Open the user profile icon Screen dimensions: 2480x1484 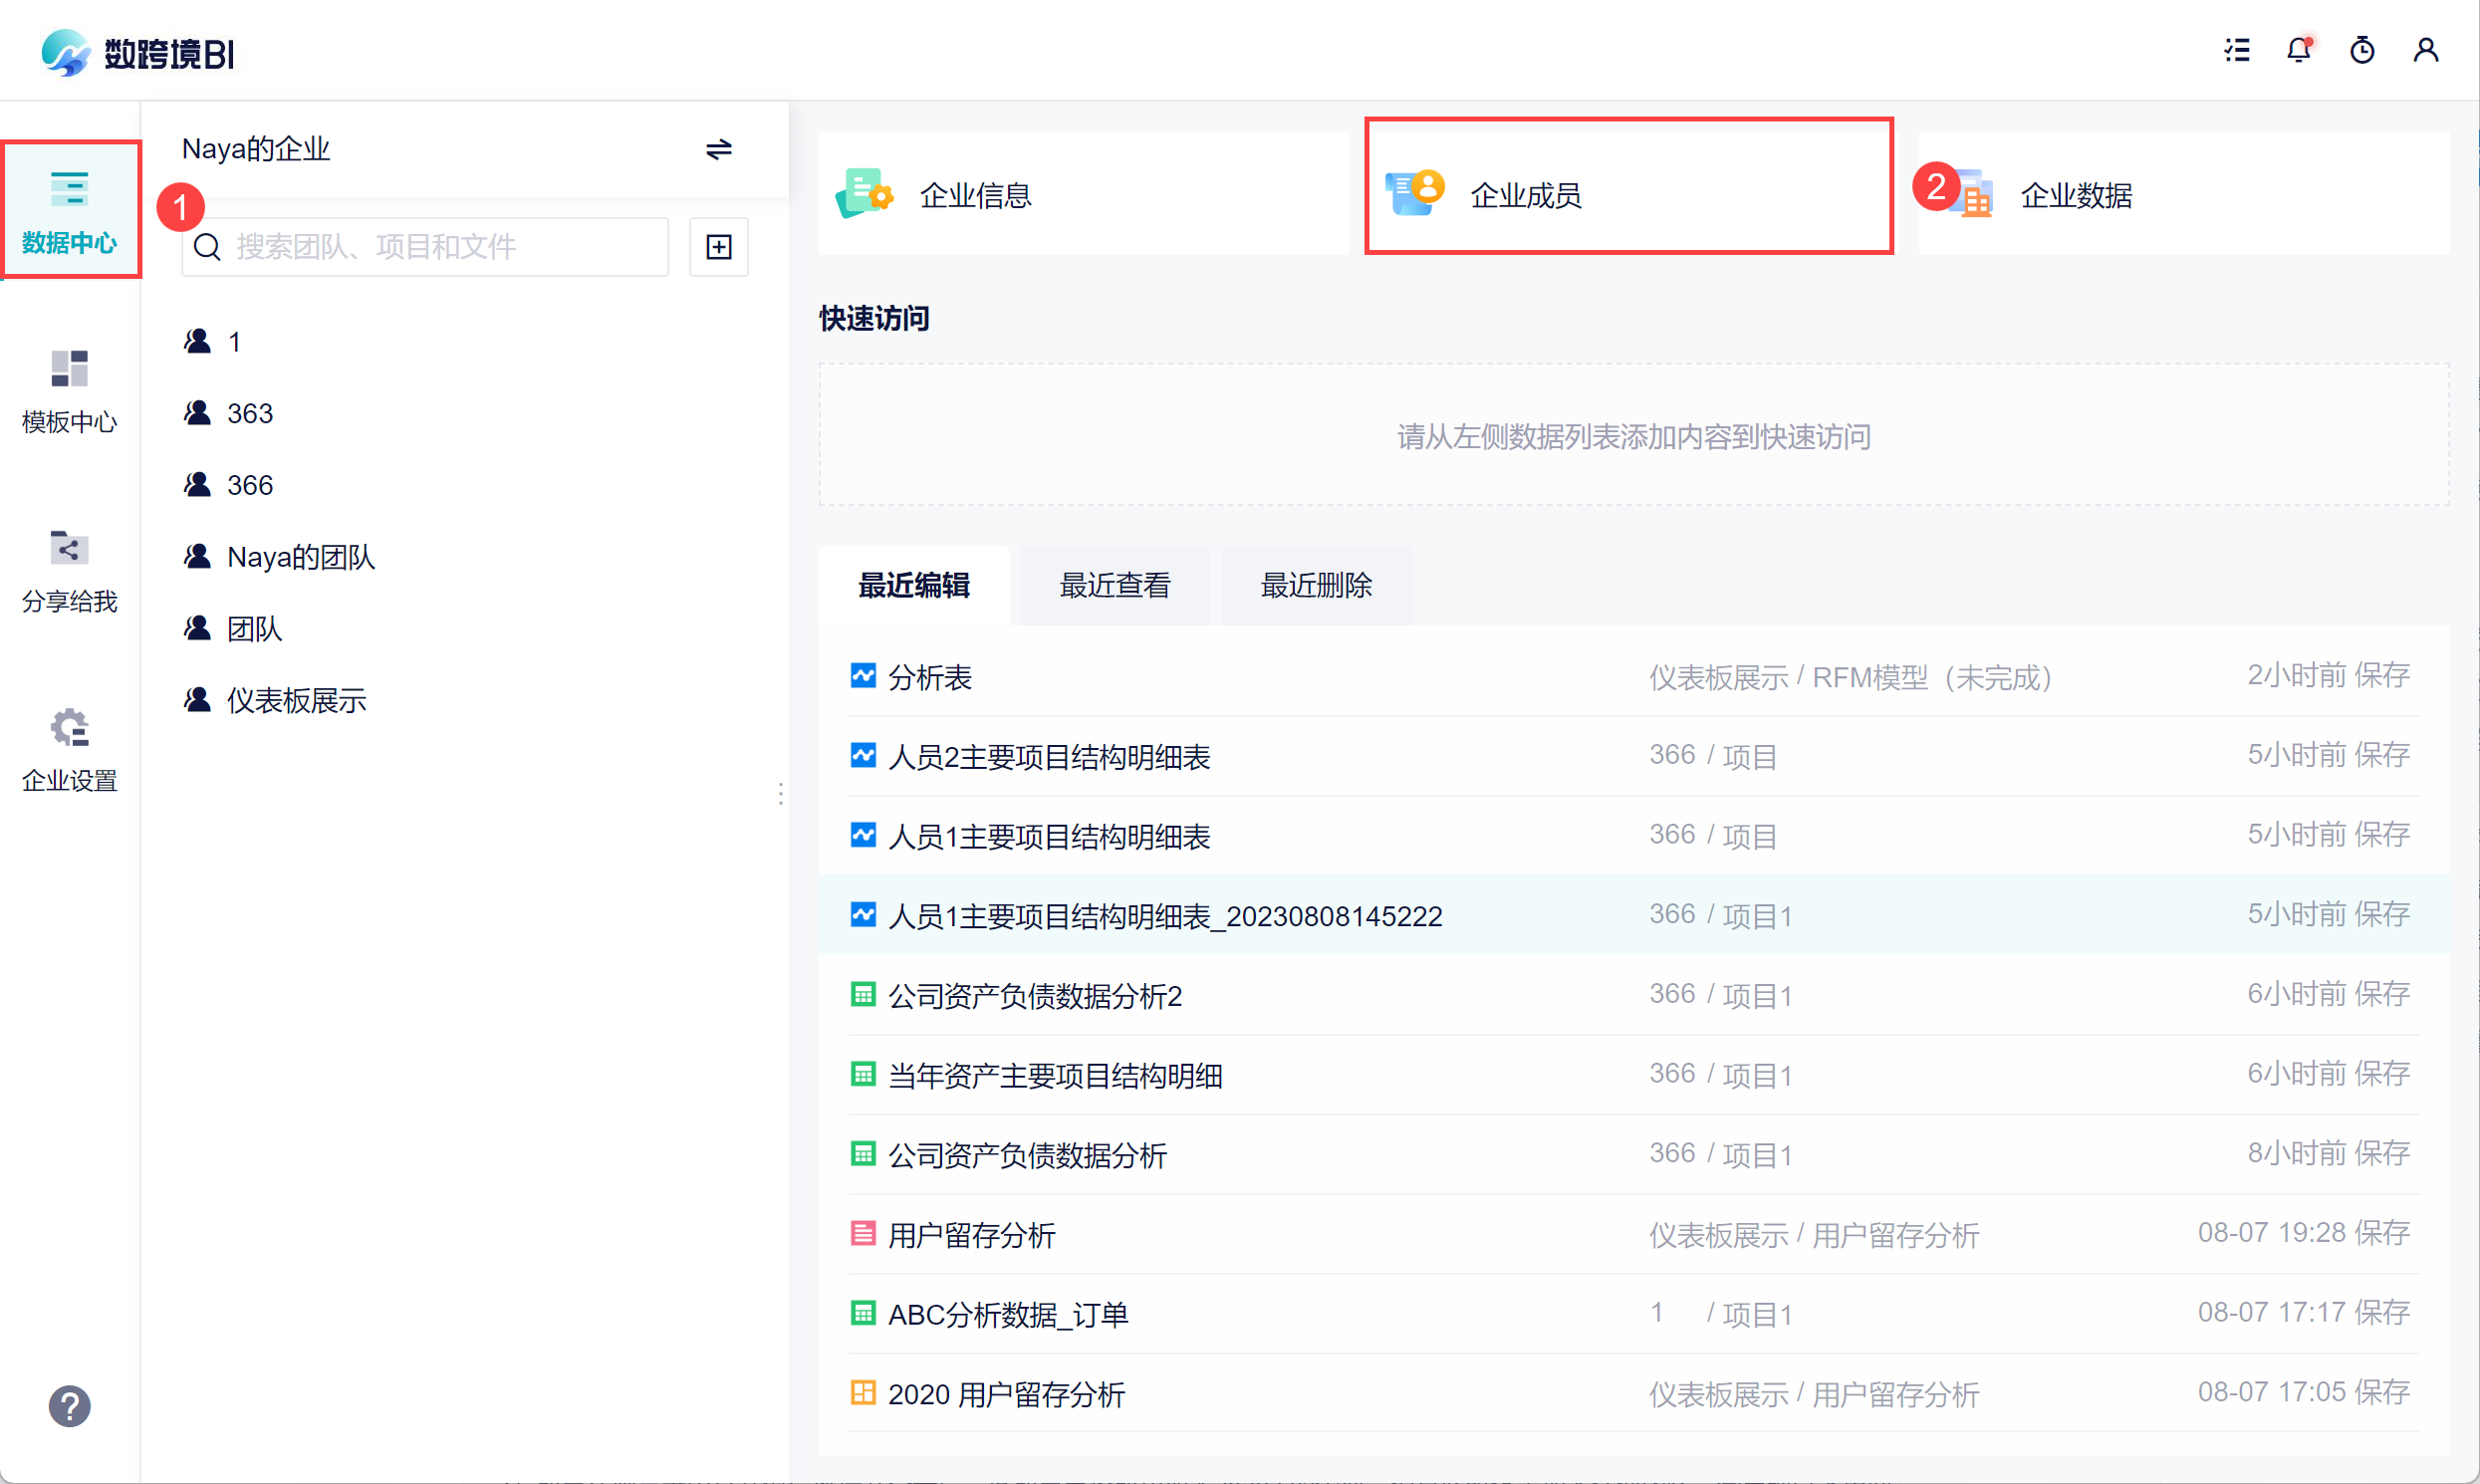(x=2425, y=50)
